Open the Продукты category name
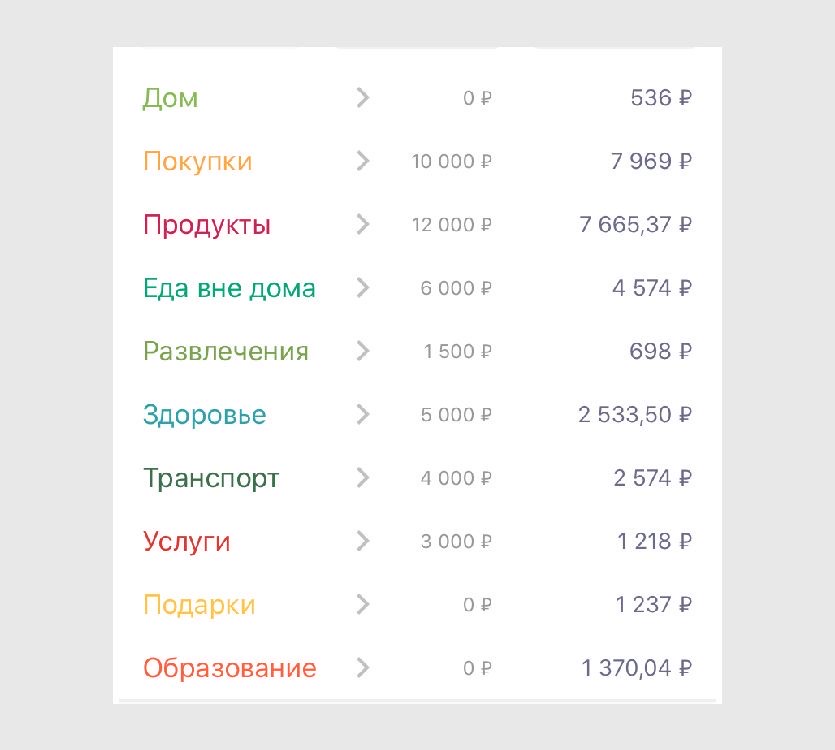This screenshot has height=750, width=835. click(206, 225)
